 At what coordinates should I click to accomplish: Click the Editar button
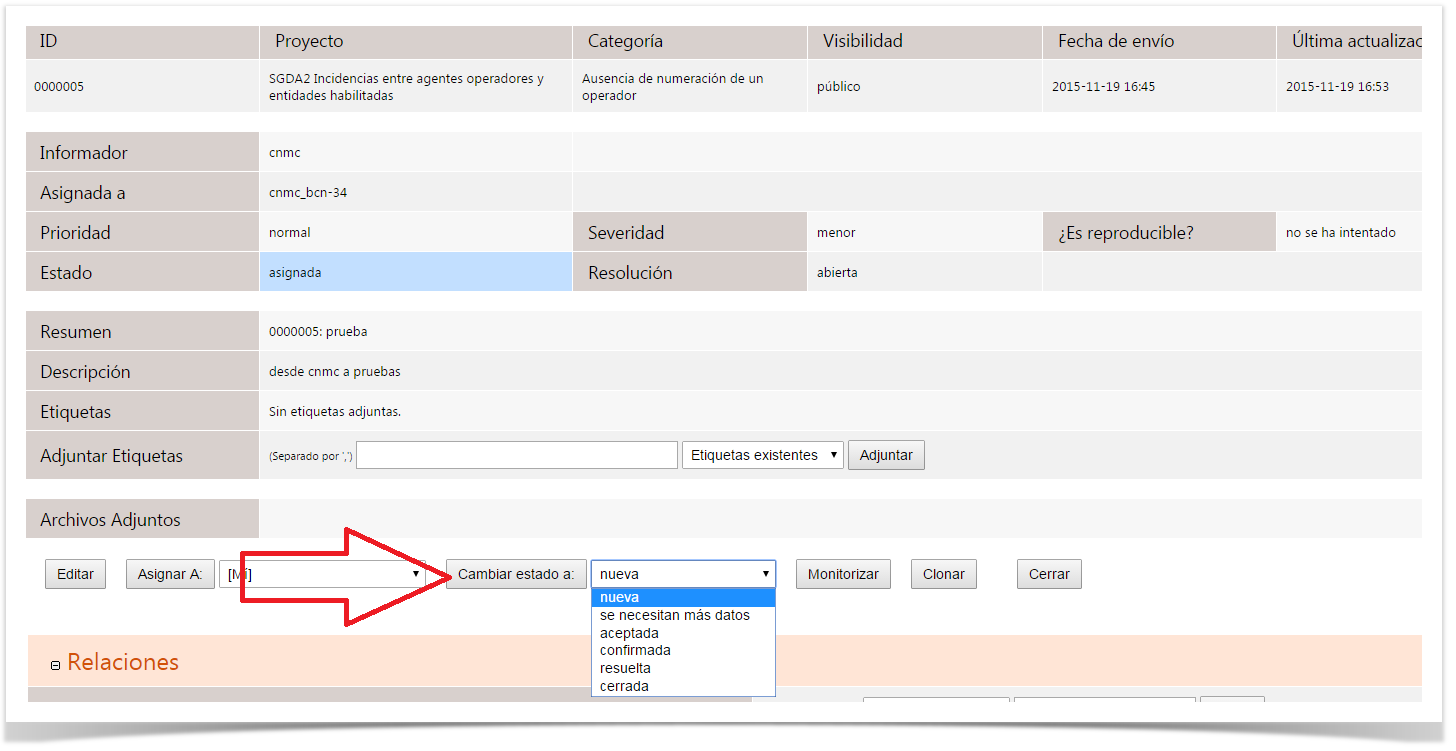tap(75, 574)
